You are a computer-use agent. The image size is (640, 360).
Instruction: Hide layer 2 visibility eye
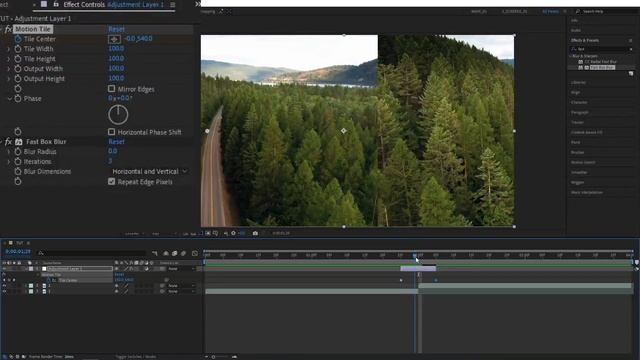tap(4, 286)
